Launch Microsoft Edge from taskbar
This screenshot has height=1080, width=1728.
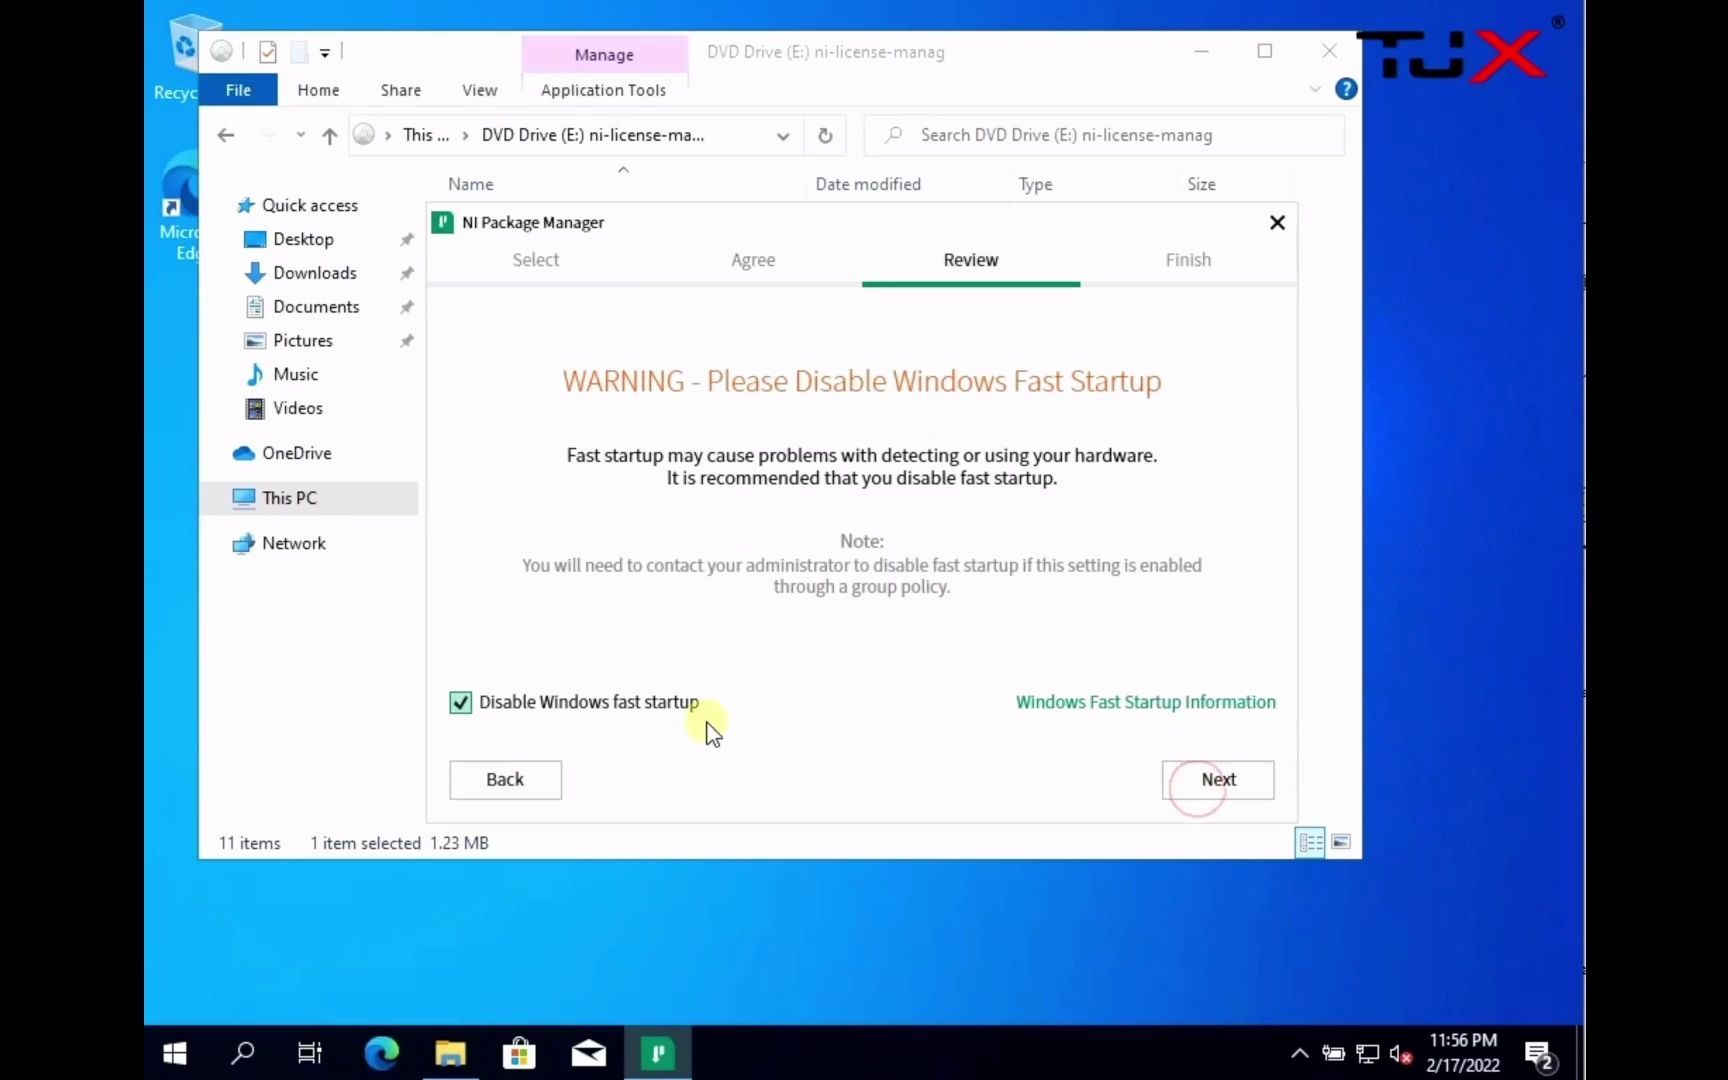click(x=381, y=1053)
